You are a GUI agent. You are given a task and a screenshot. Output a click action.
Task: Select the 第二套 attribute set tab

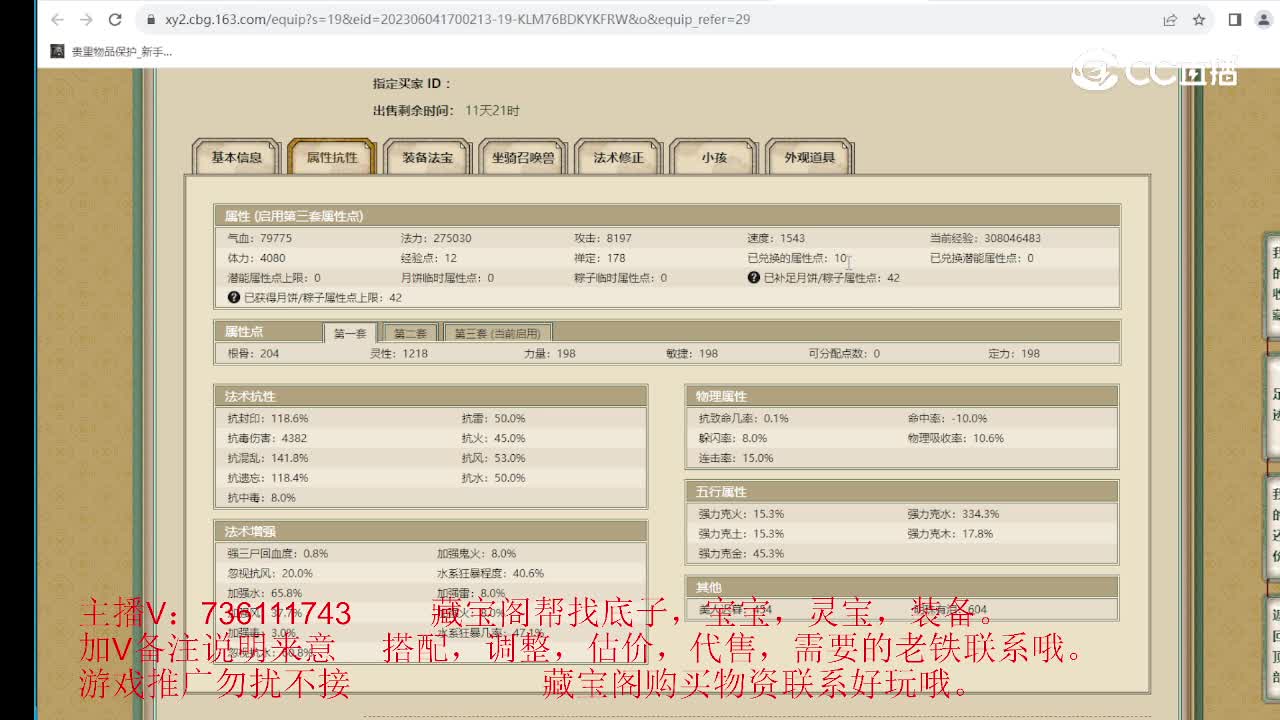(x=409, y=331)
